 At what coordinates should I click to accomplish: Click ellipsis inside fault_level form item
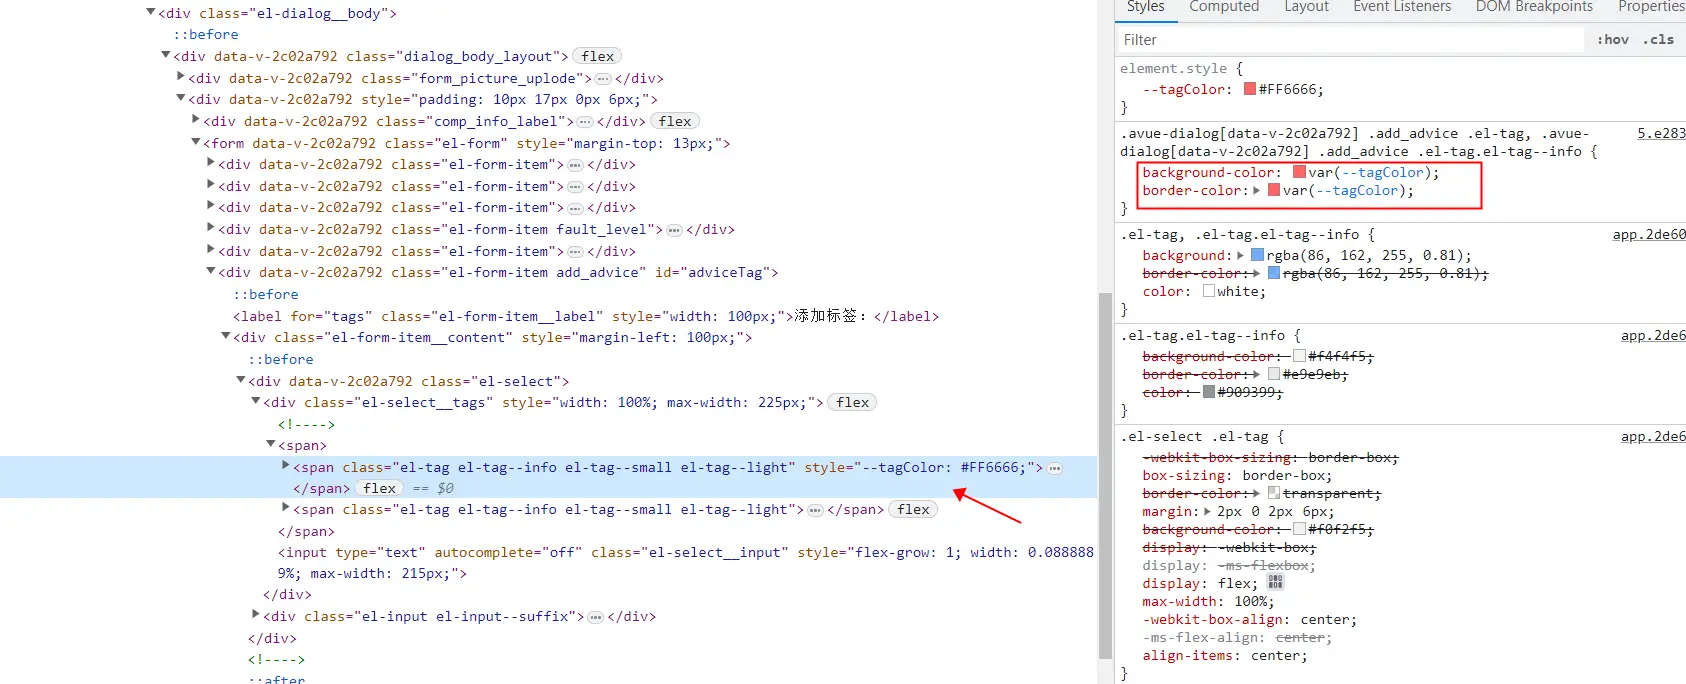click(x=674, y=230)
